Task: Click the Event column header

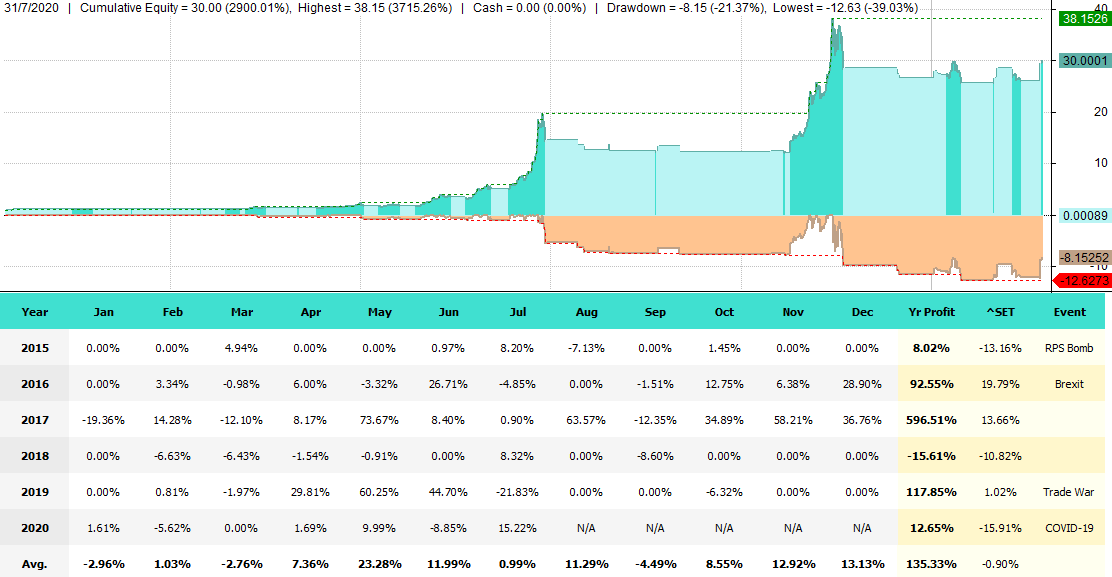Action: click(1069, 312)
